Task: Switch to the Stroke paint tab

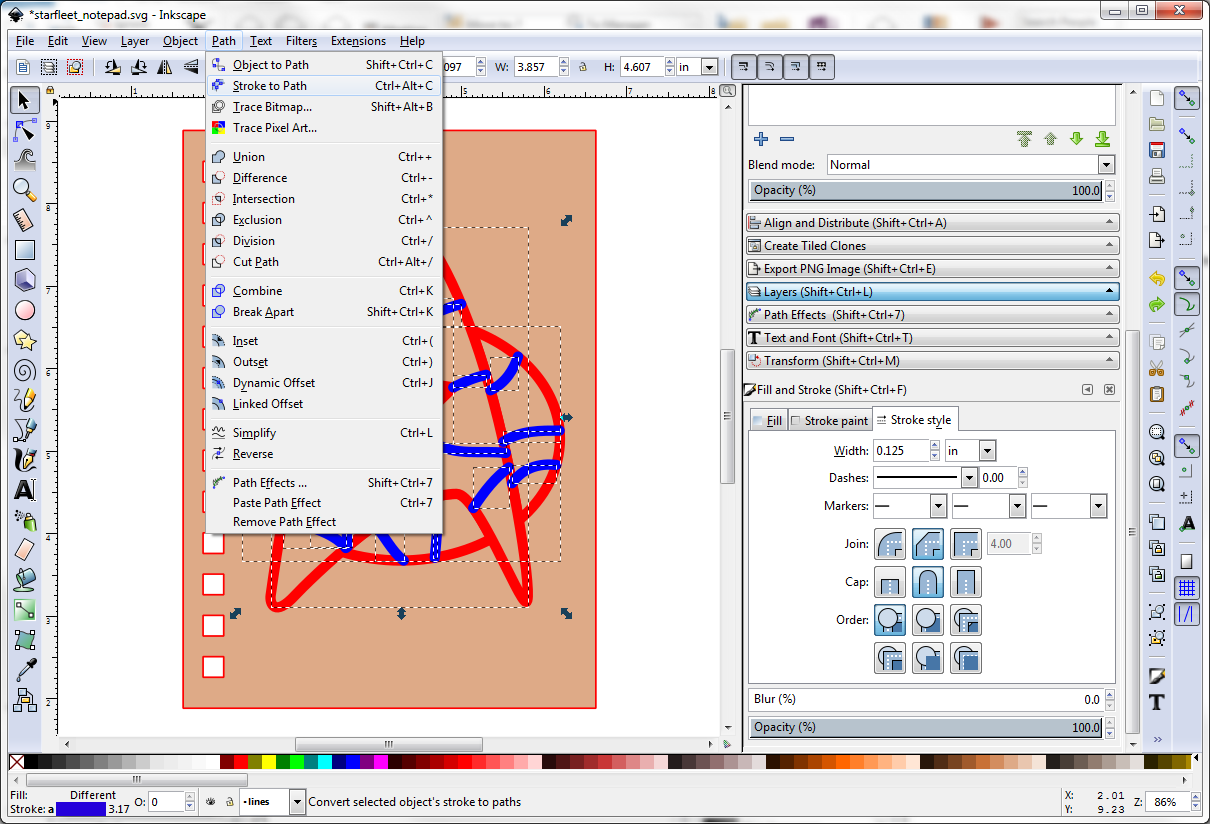Action: point(829,421)
